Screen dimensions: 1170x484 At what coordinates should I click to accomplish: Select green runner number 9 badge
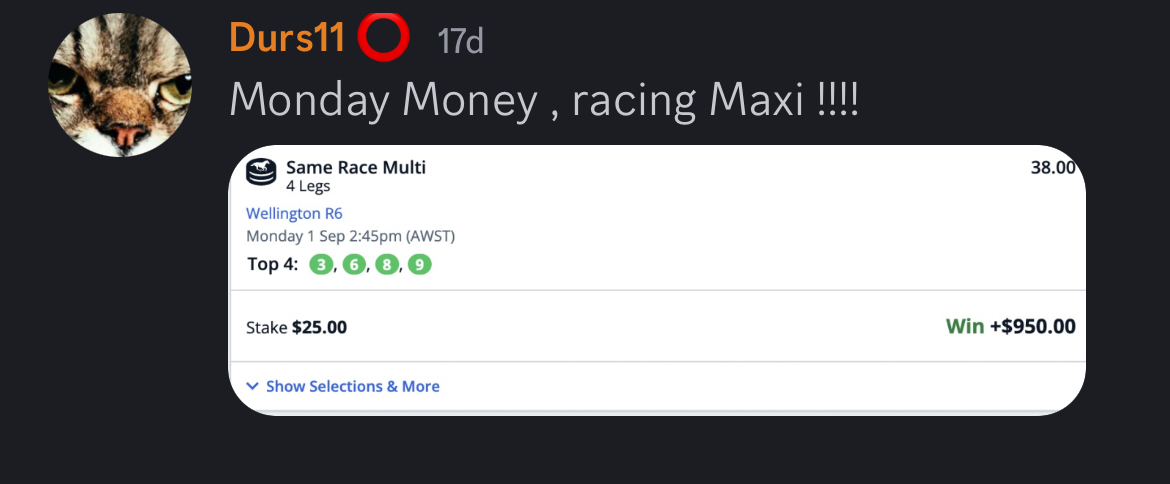coord(420,265)
